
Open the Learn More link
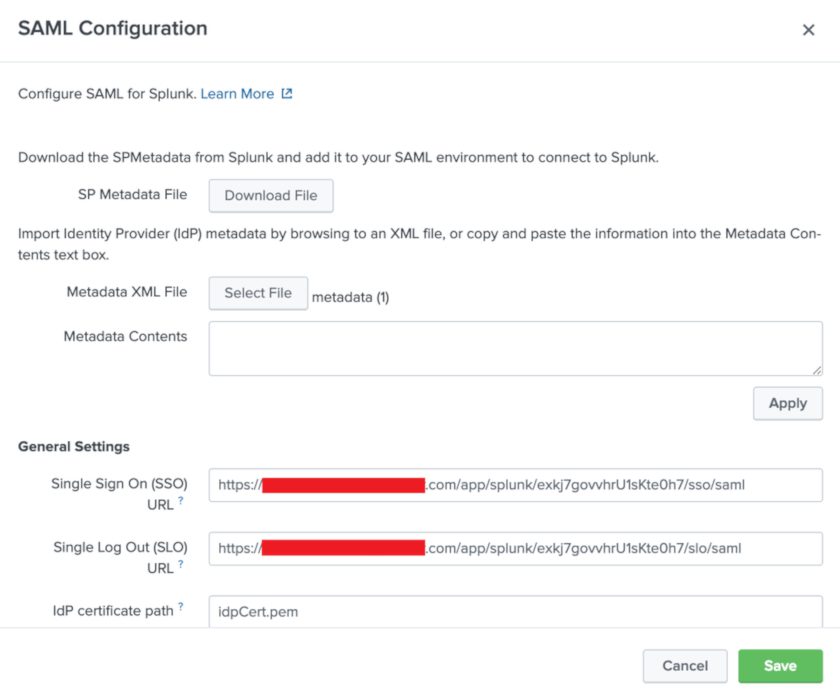click(237, 94)
